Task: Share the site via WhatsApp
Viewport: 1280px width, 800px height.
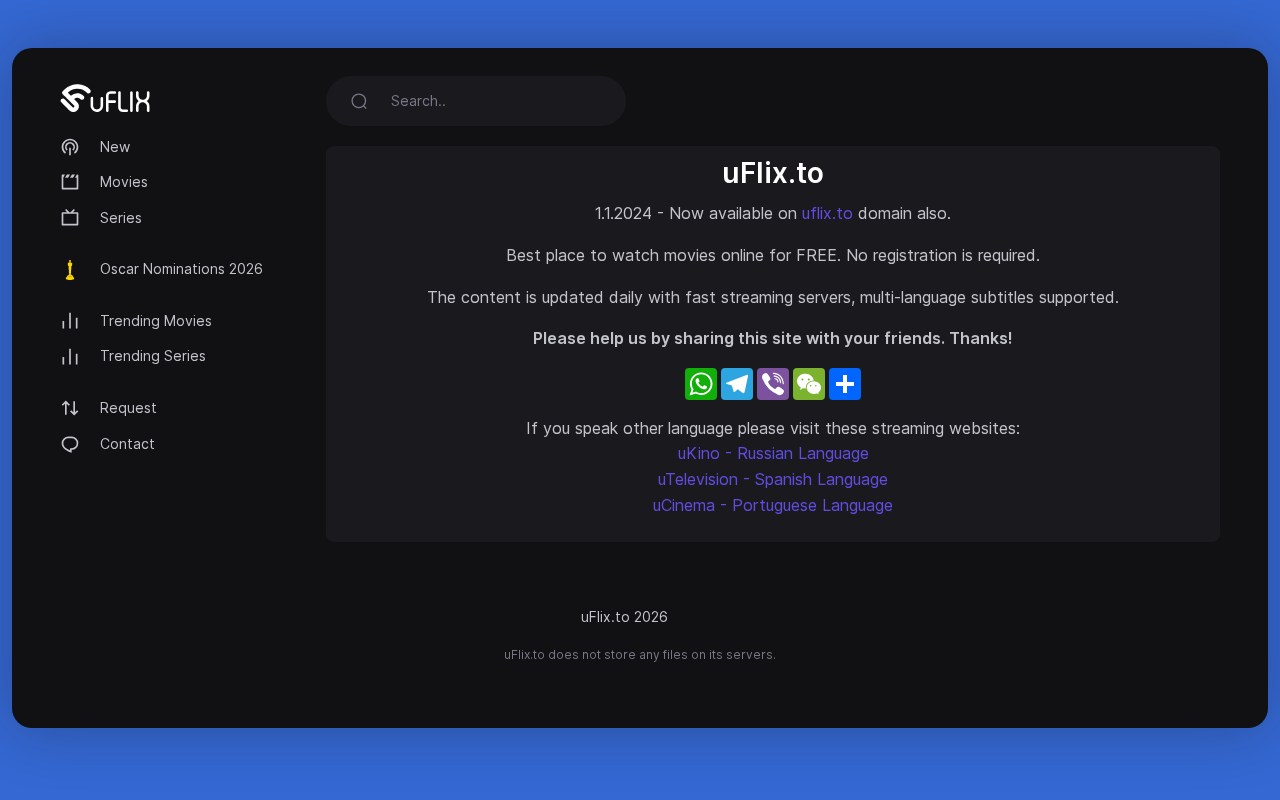Action: [701, 384]
